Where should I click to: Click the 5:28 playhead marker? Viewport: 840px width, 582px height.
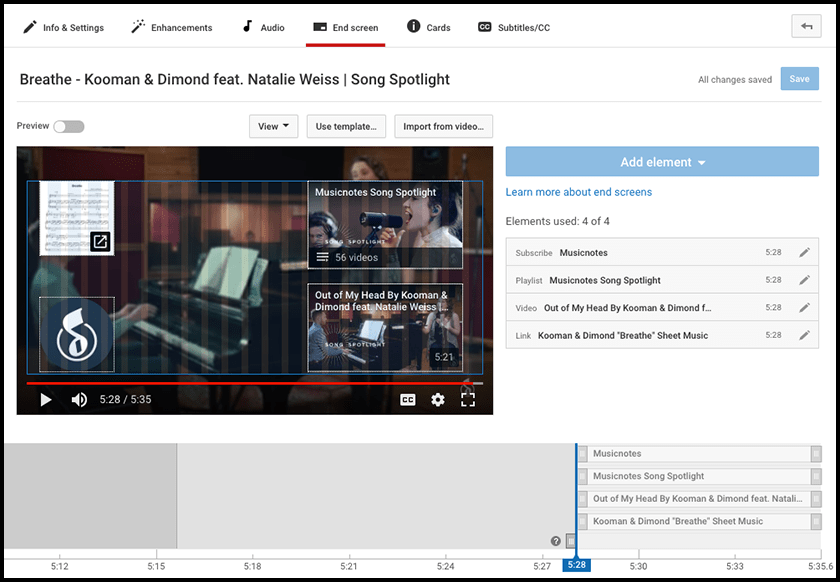[576, 565]
